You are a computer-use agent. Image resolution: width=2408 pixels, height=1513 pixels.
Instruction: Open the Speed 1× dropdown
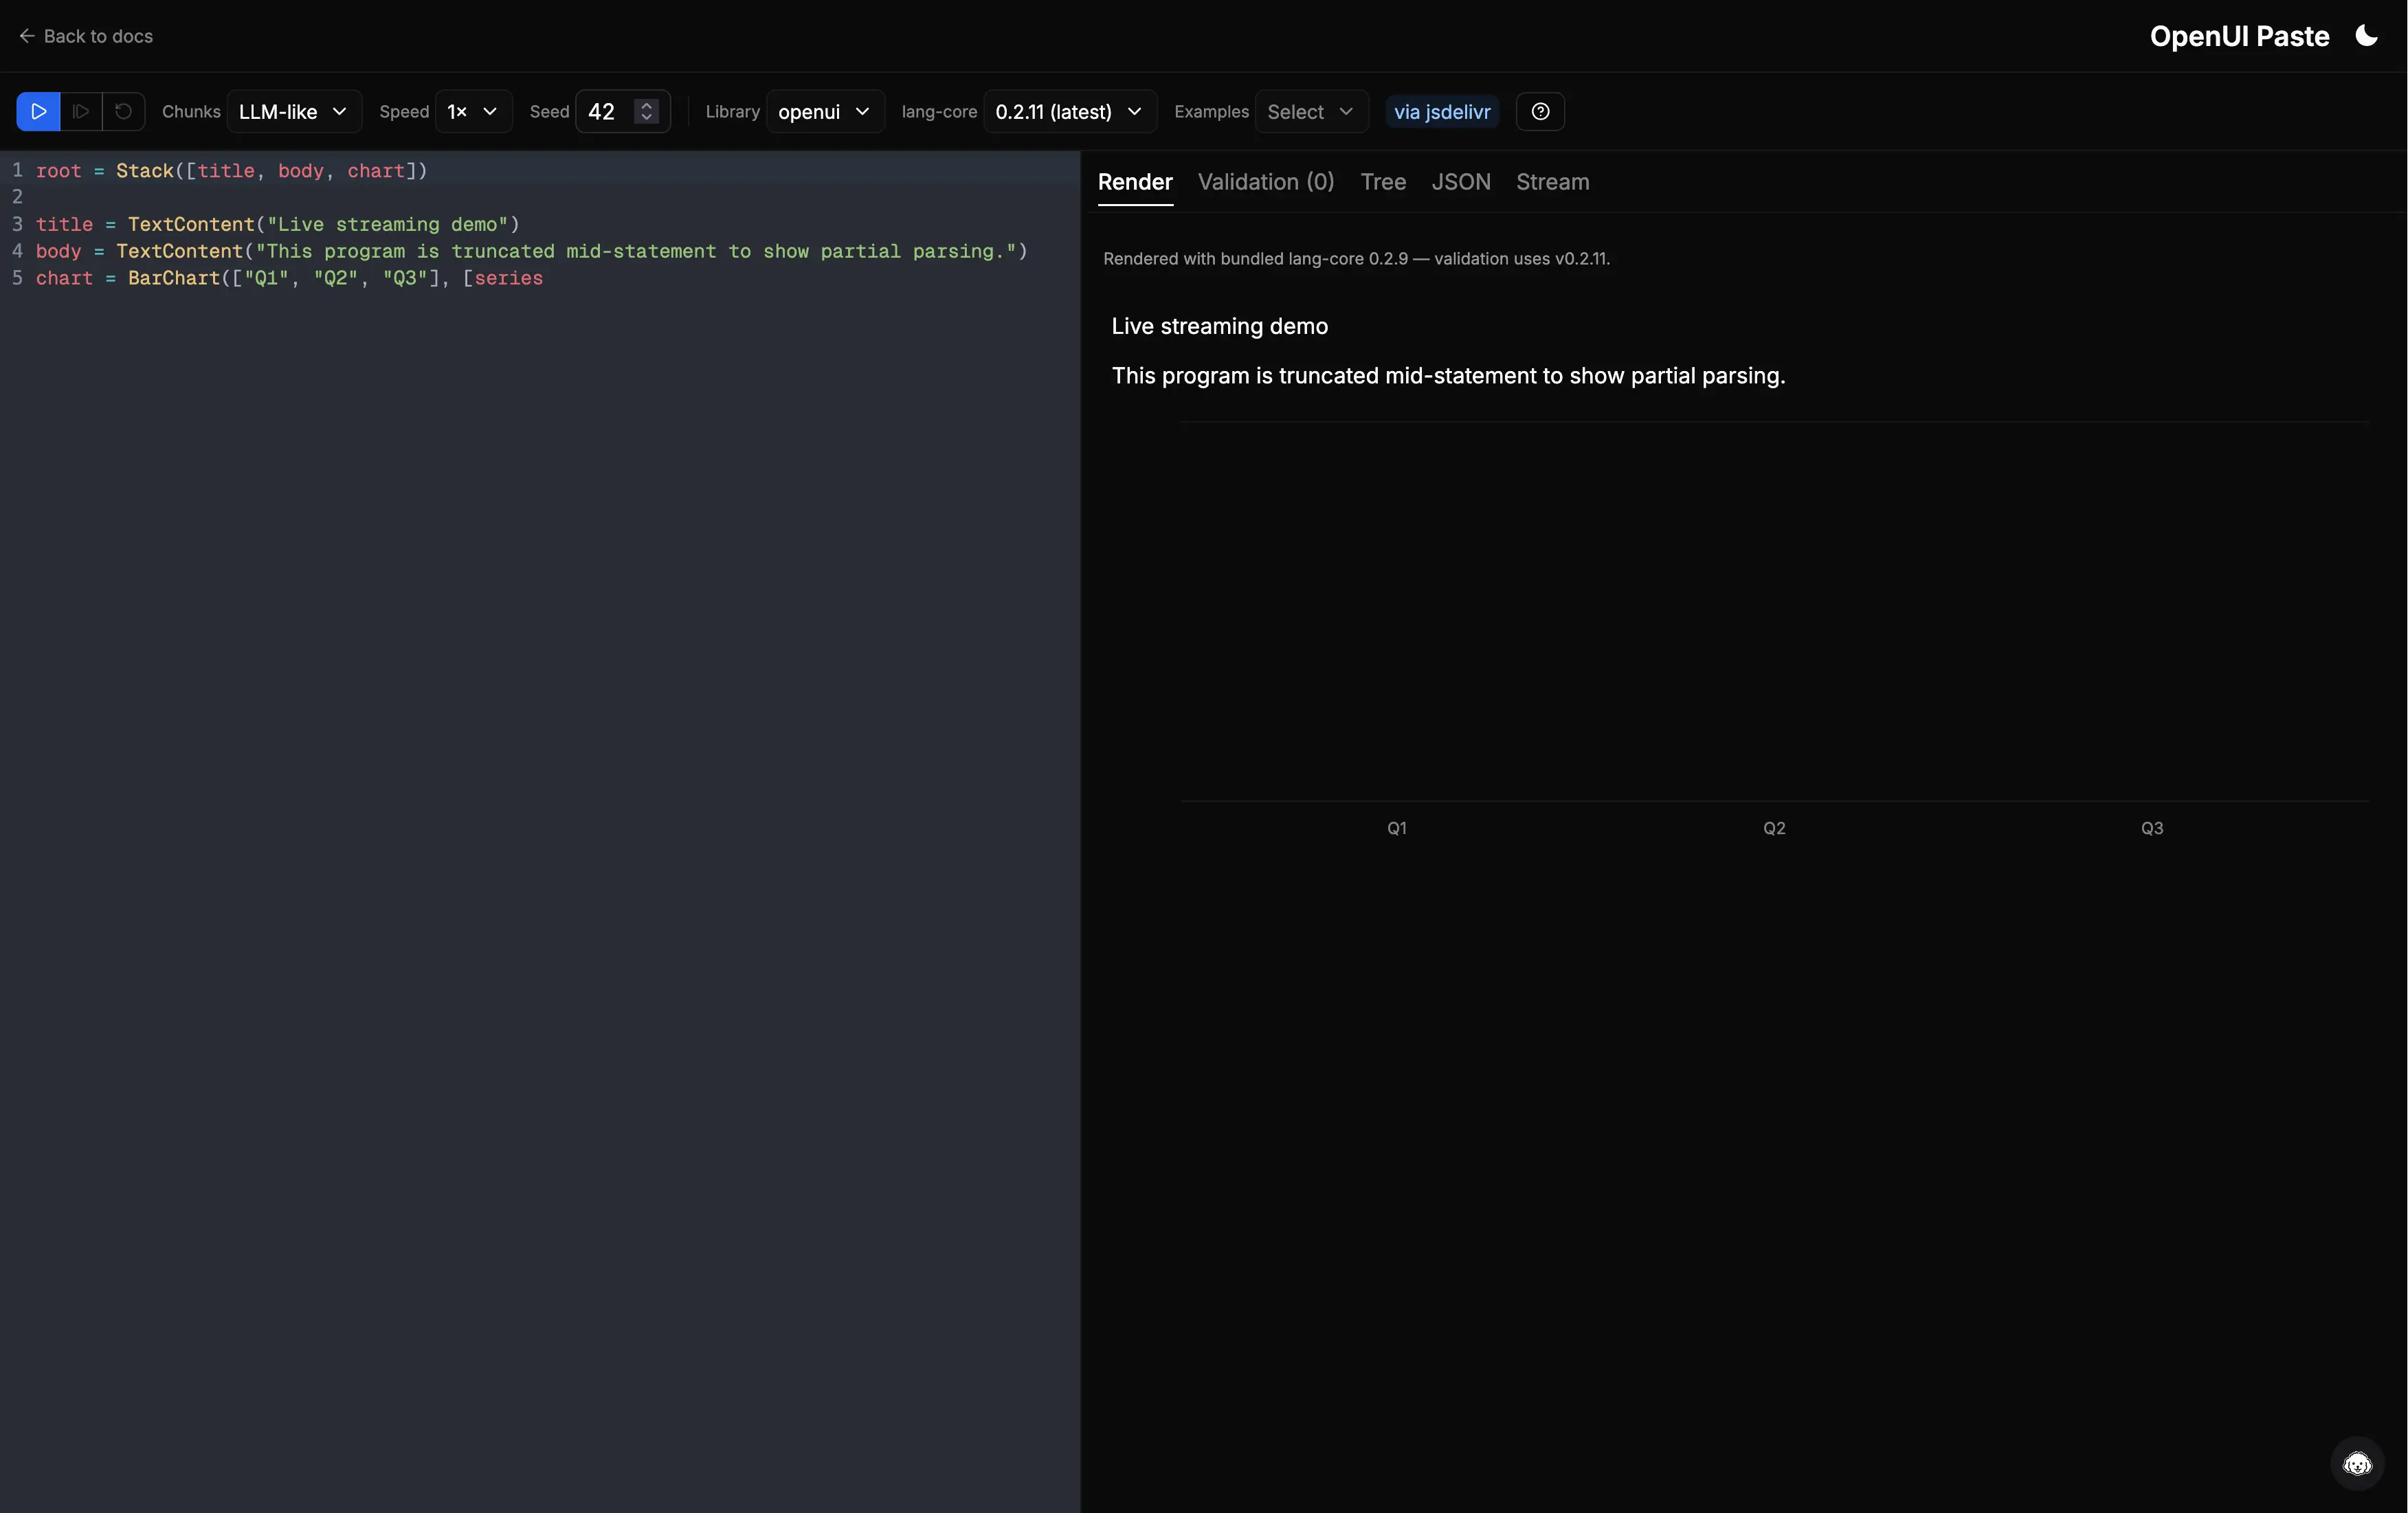(x=473, y=111)
